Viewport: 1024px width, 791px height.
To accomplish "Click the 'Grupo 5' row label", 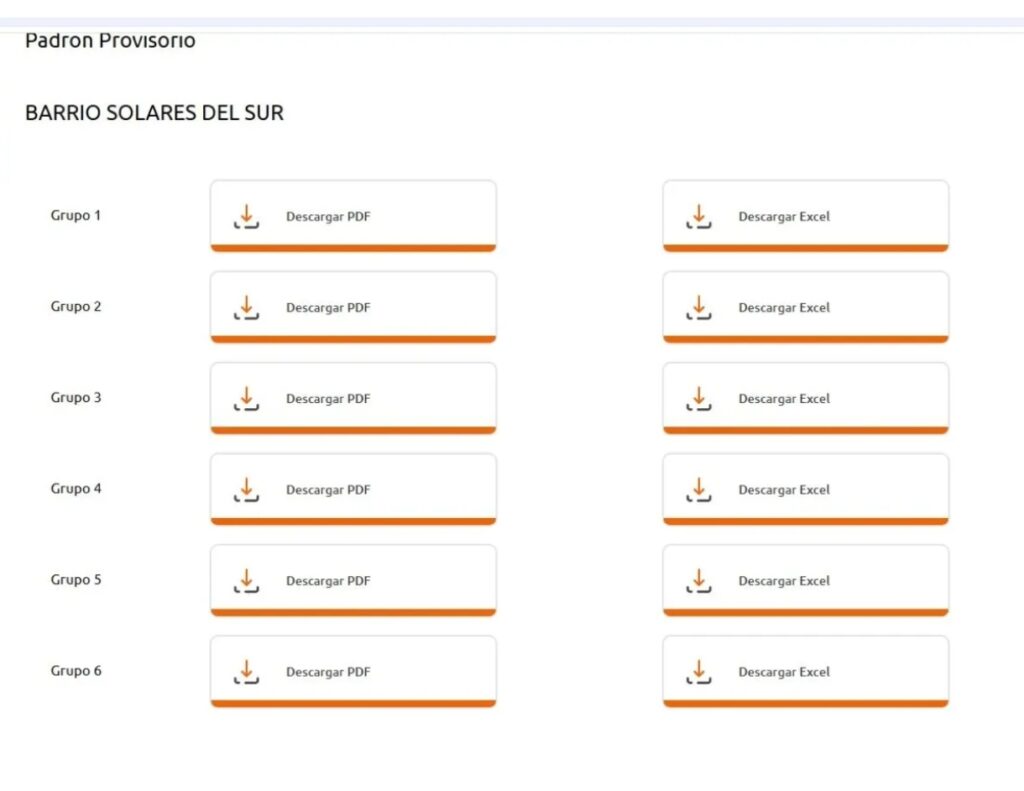I will (x=76, y=580).
